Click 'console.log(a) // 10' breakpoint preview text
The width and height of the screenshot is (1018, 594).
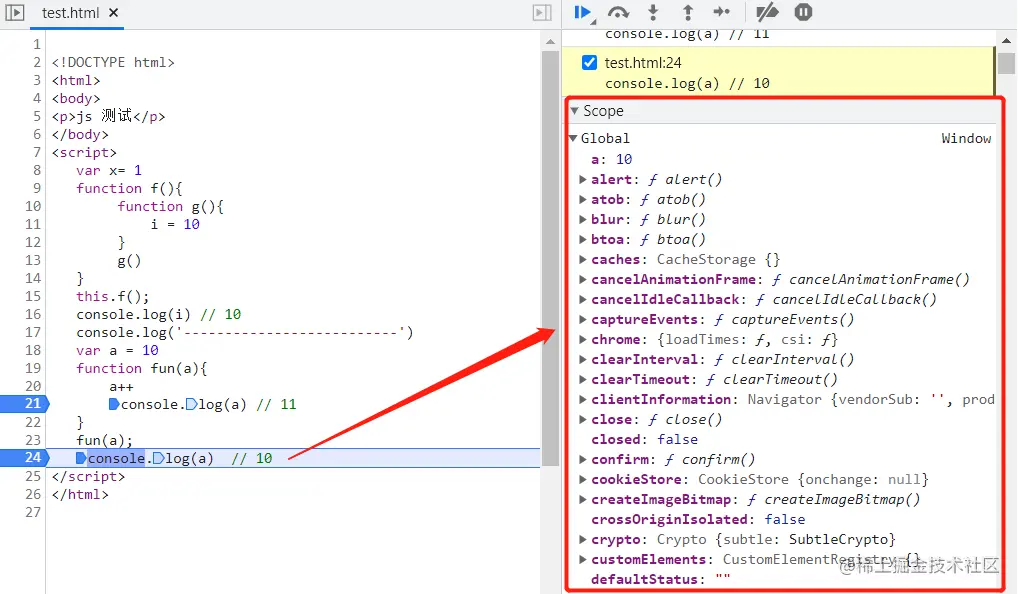coord(687,83)
